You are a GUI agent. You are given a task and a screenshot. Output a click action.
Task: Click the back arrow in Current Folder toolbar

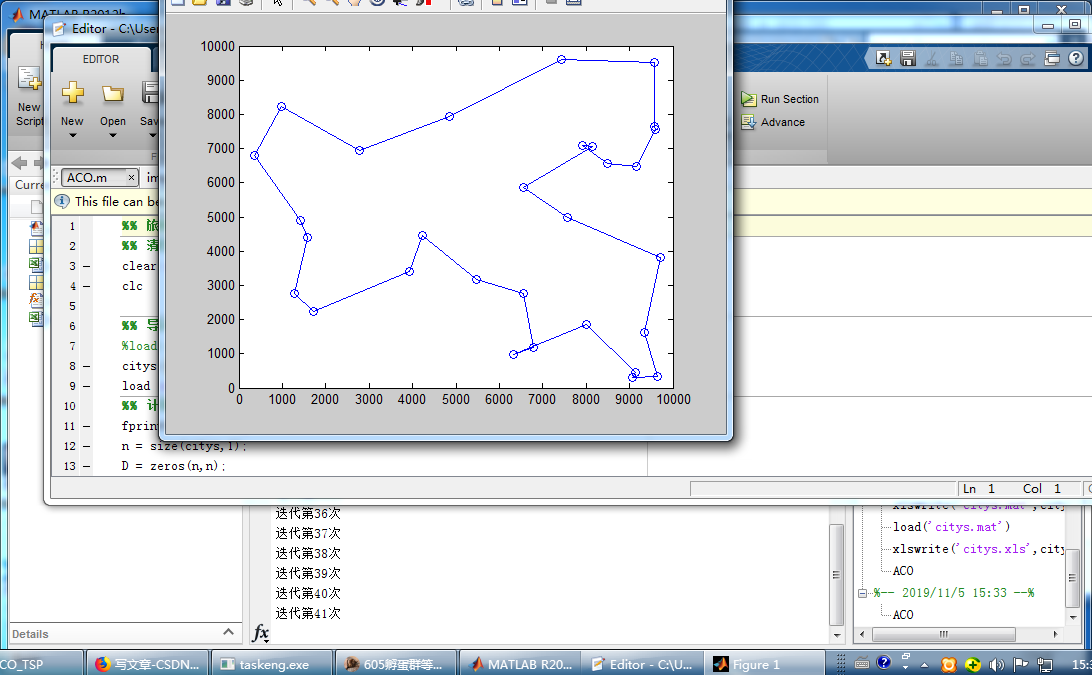click(20, 163)
